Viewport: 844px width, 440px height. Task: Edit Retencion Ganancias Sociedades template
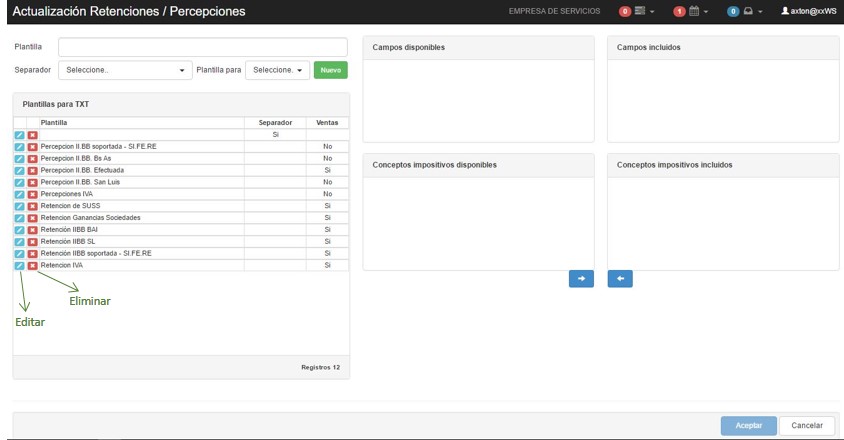pyautogui.click(x=19, y=218)
